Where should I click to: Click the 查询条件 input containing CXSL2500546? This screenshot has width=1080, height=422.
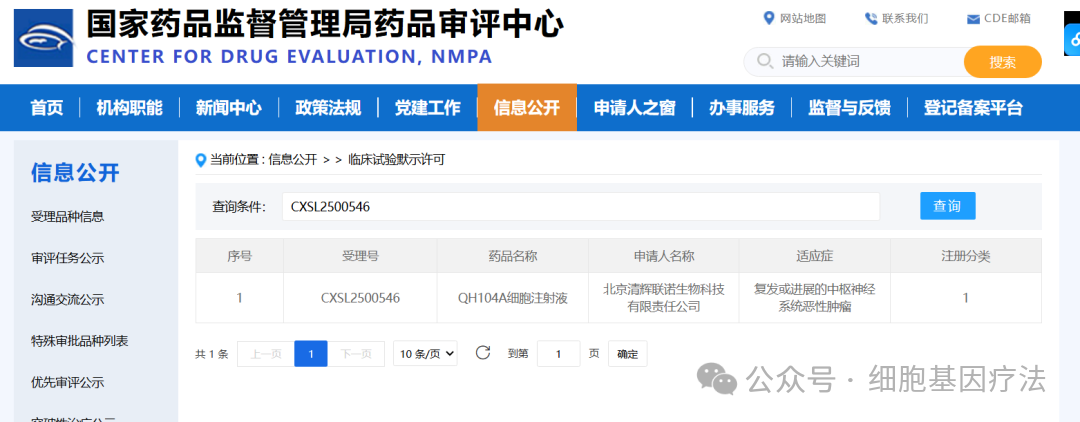coord(581,206)
